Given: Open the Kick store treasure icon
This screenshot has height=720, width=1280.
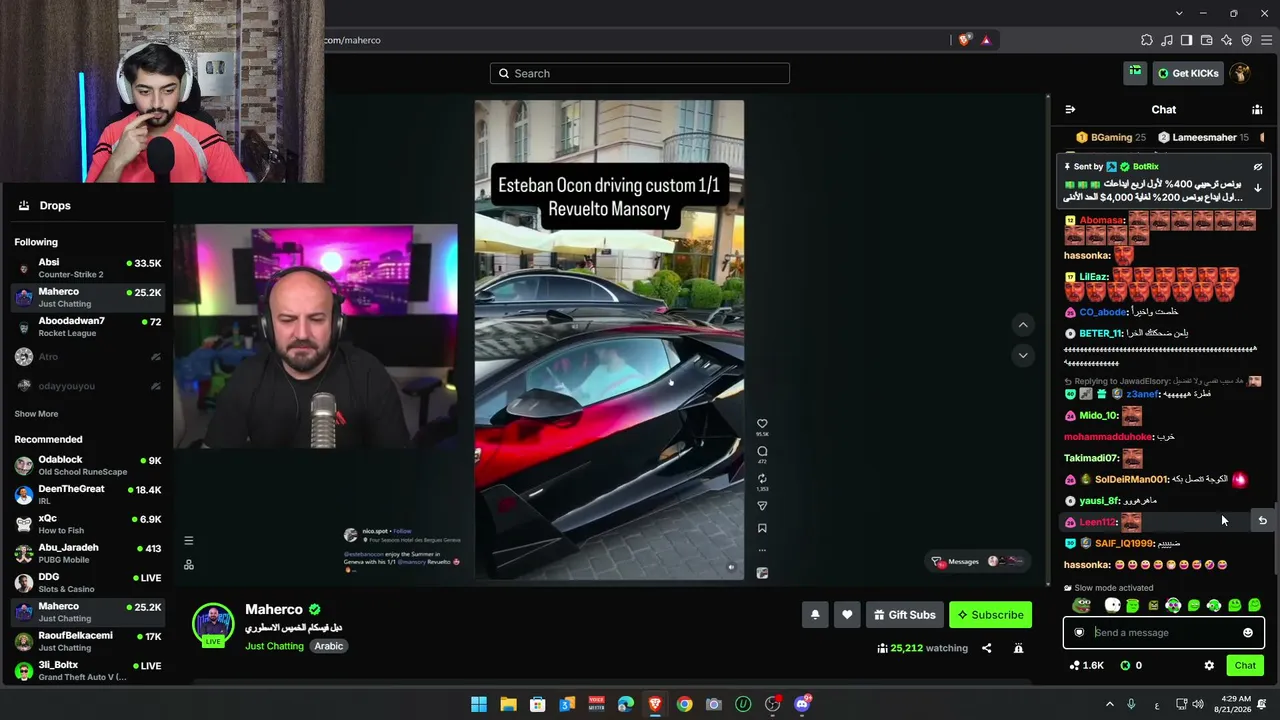Looking at the screenshot, I should pyautogui.click(x=1135, y=72).
